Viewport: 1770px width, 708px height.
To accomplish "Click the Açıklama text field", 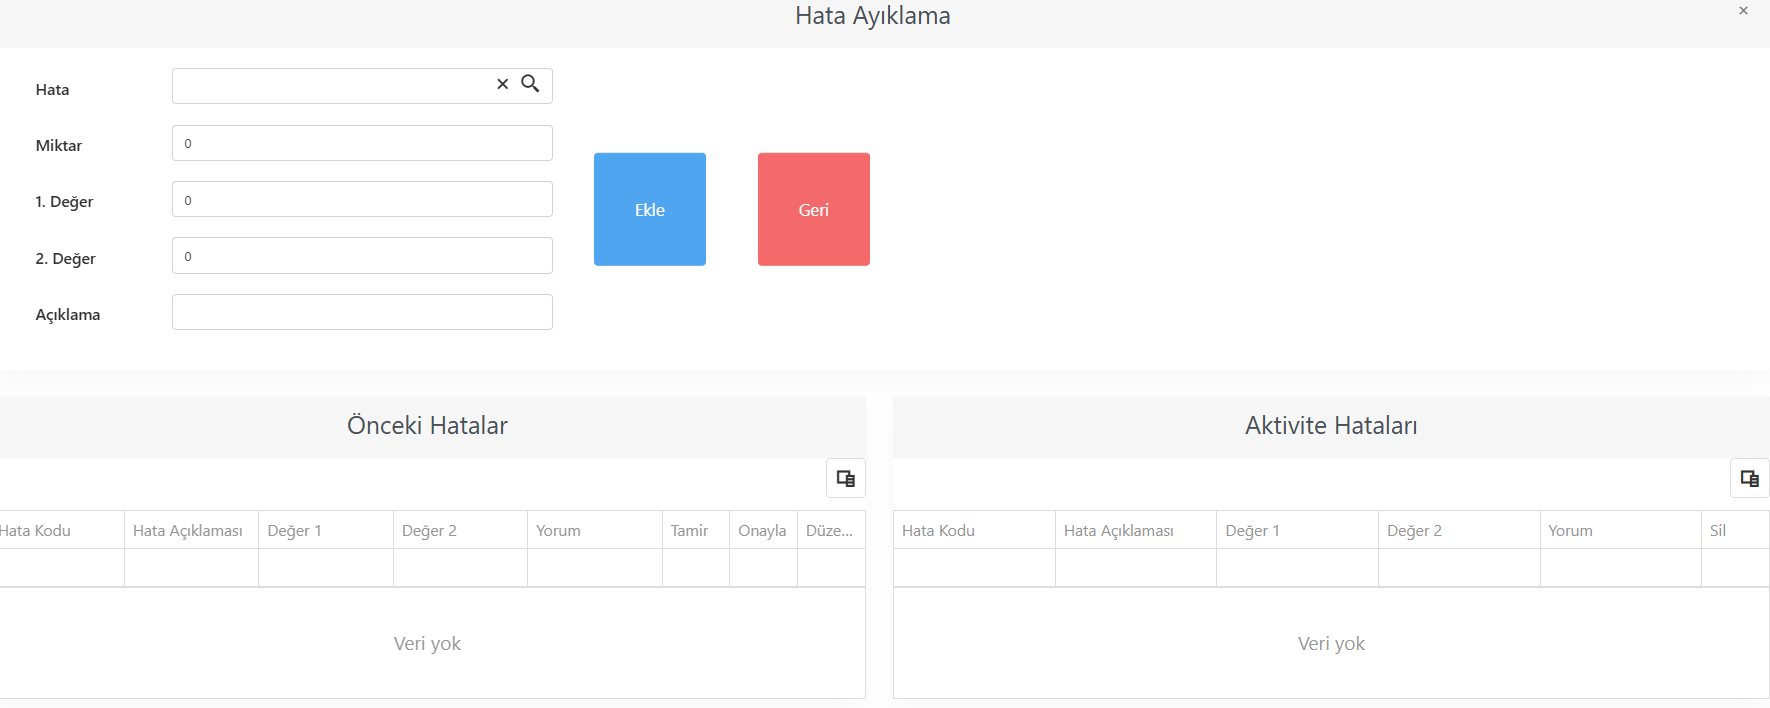I will (362, 312).
